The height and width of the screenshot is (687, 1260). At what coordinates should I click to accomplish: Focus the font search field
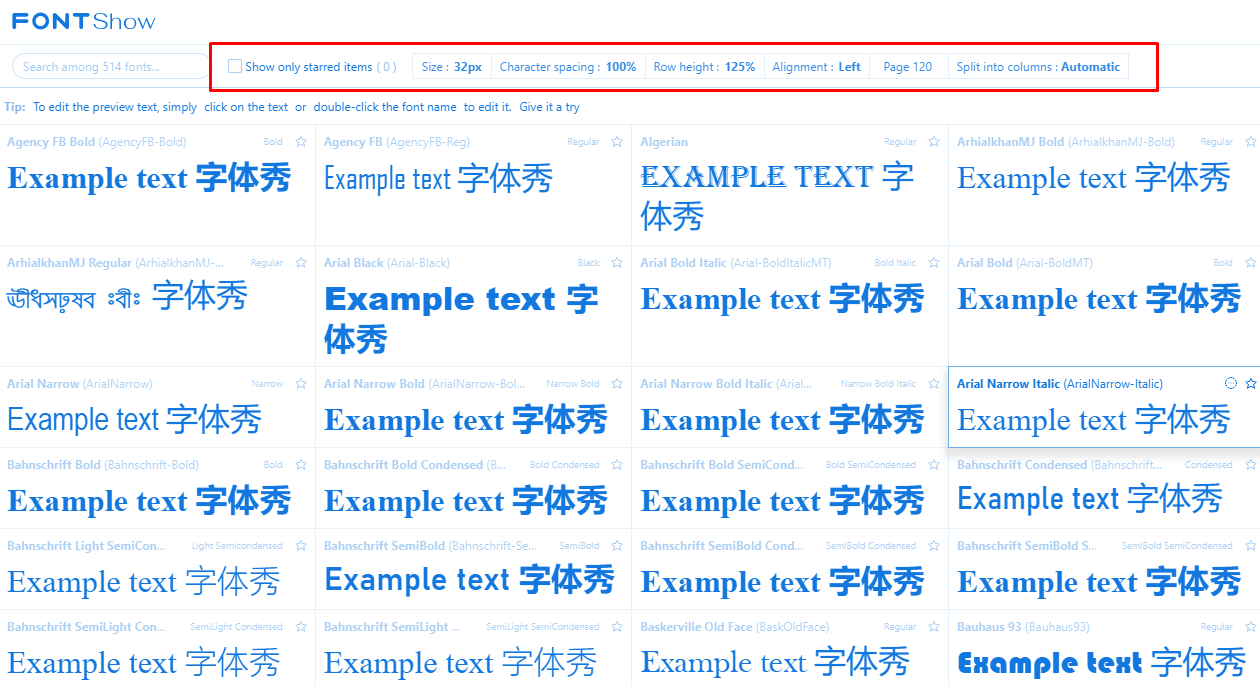click(112, 67)
